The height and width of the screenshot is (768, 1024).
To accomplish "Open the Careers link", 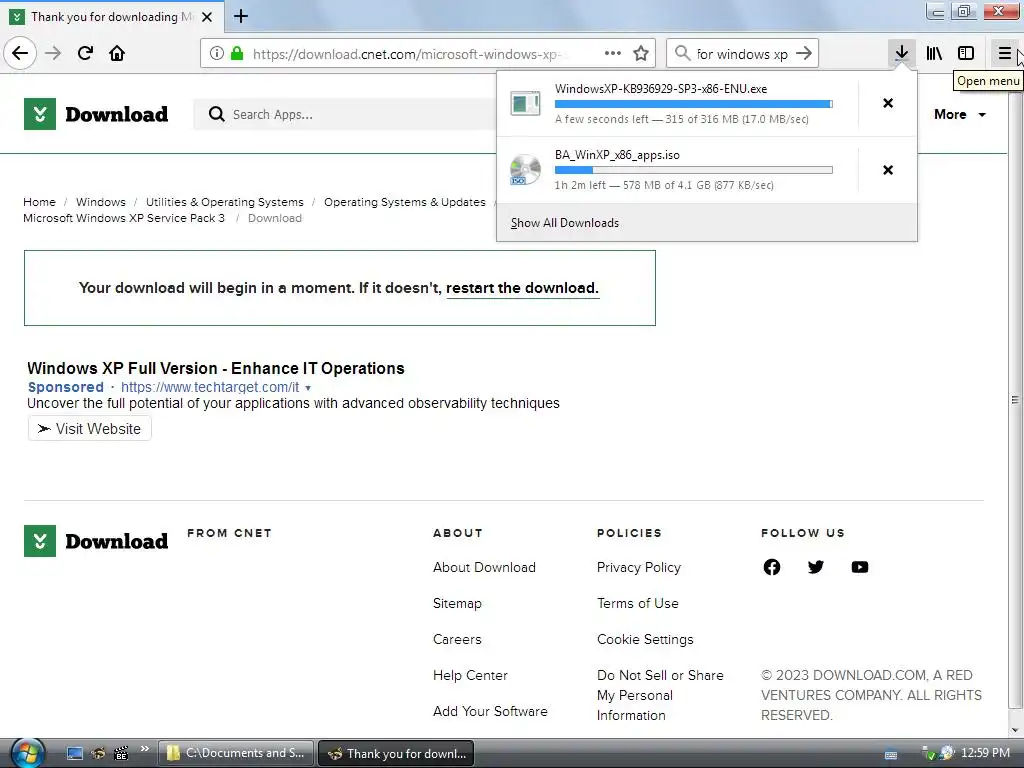I will pyautogui.click(x=457, y=639).
